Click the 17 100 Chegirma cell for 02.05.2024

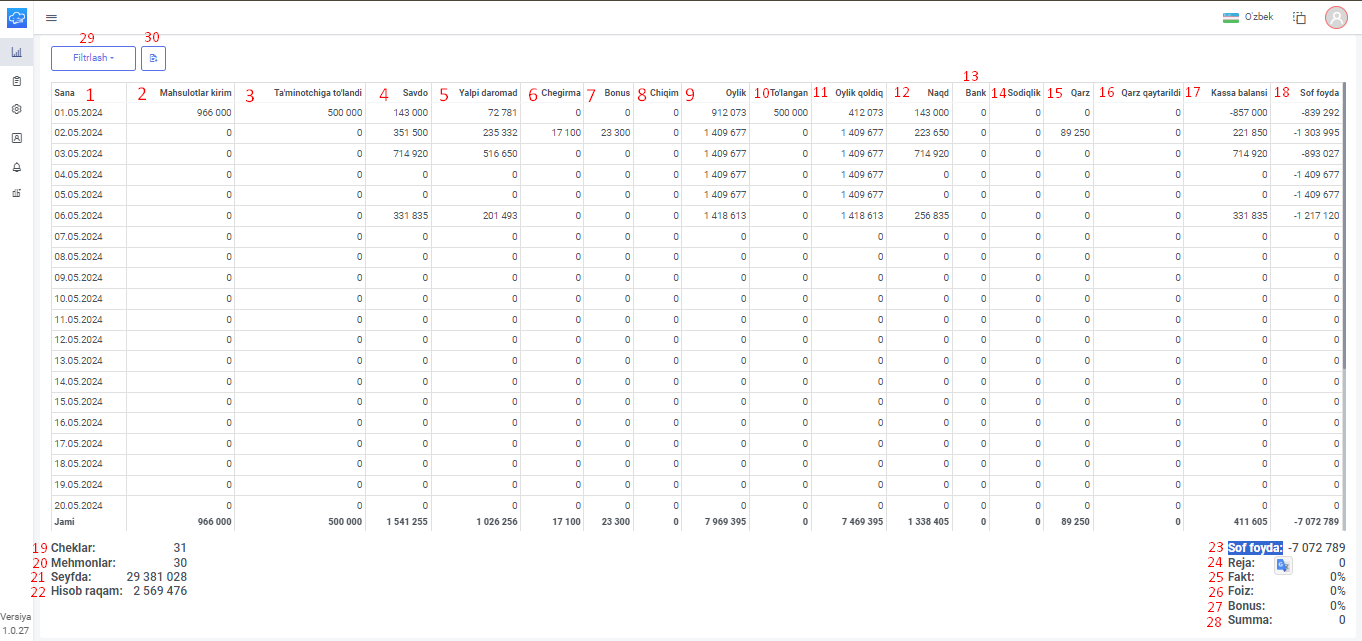click(x=566, y=133)
